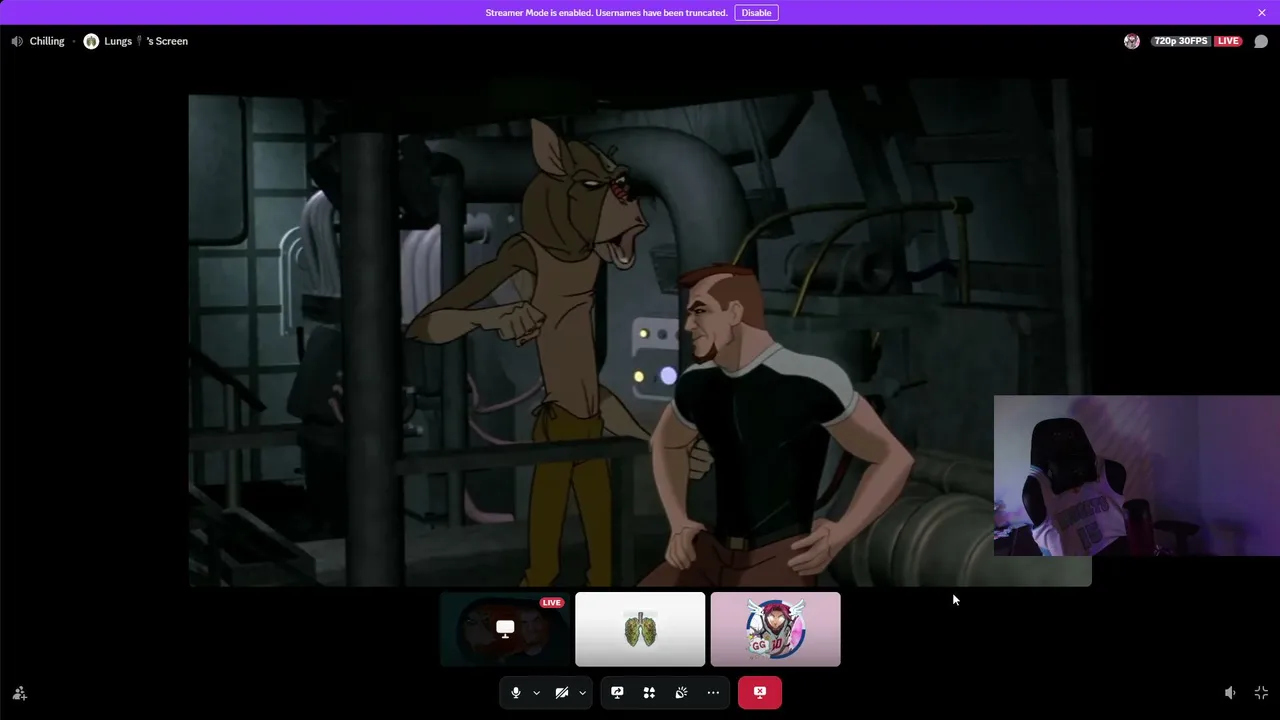Click the invite people icon
The width and height of the screenshot is (1280, 720).
point(19,693)
